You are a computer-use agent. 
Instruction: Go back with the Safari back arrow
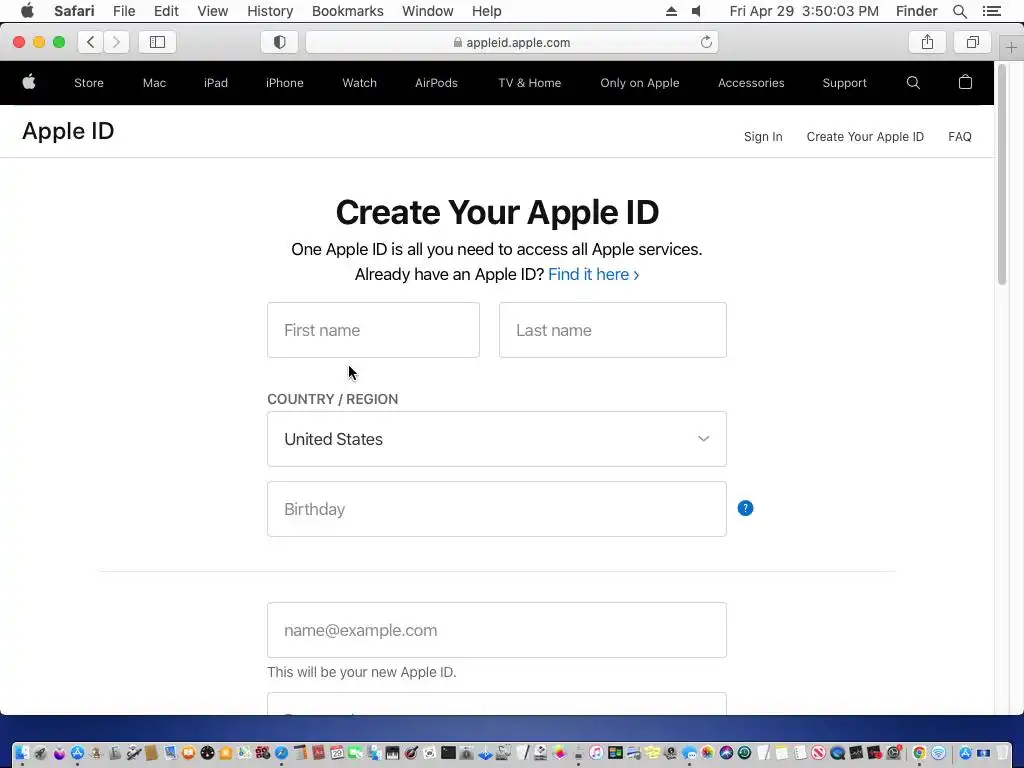(x=91, y=42)
